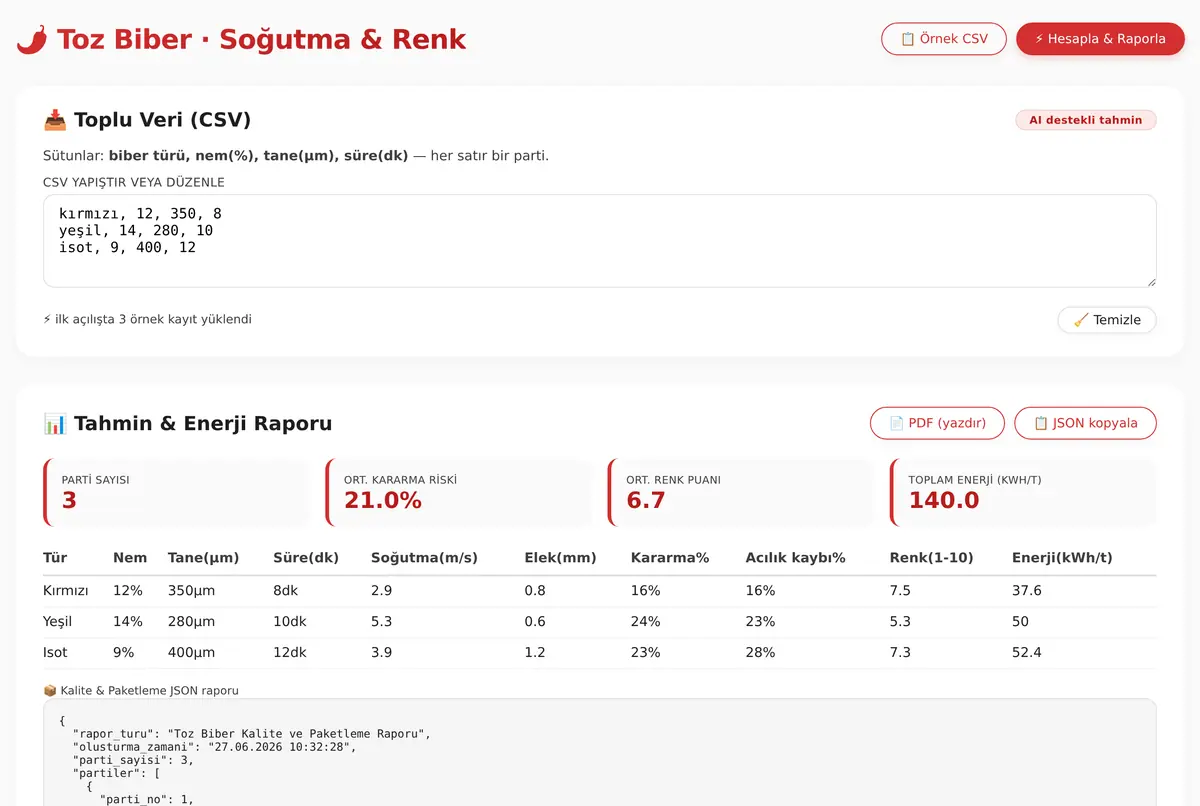Click the Ort. Renk Puanı value 6.7
This screenshot has height=806, width=1200.
click(646, 500)
